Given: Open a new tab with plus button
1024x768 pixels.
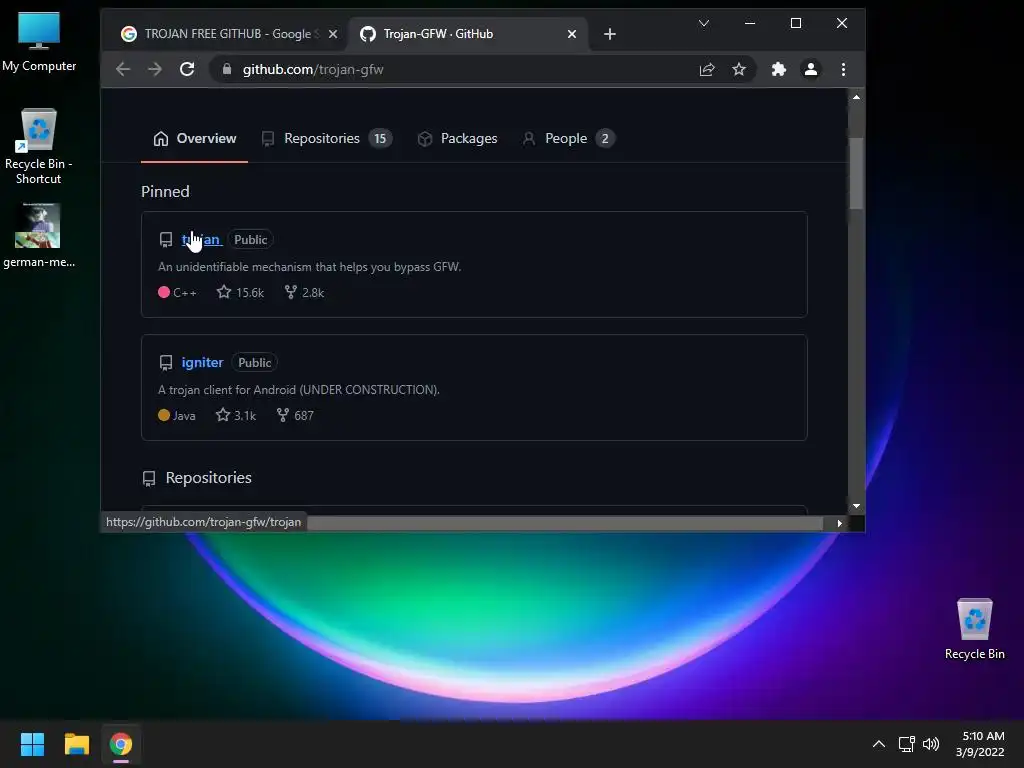Looking at the screenshot, I should [609, 34].
